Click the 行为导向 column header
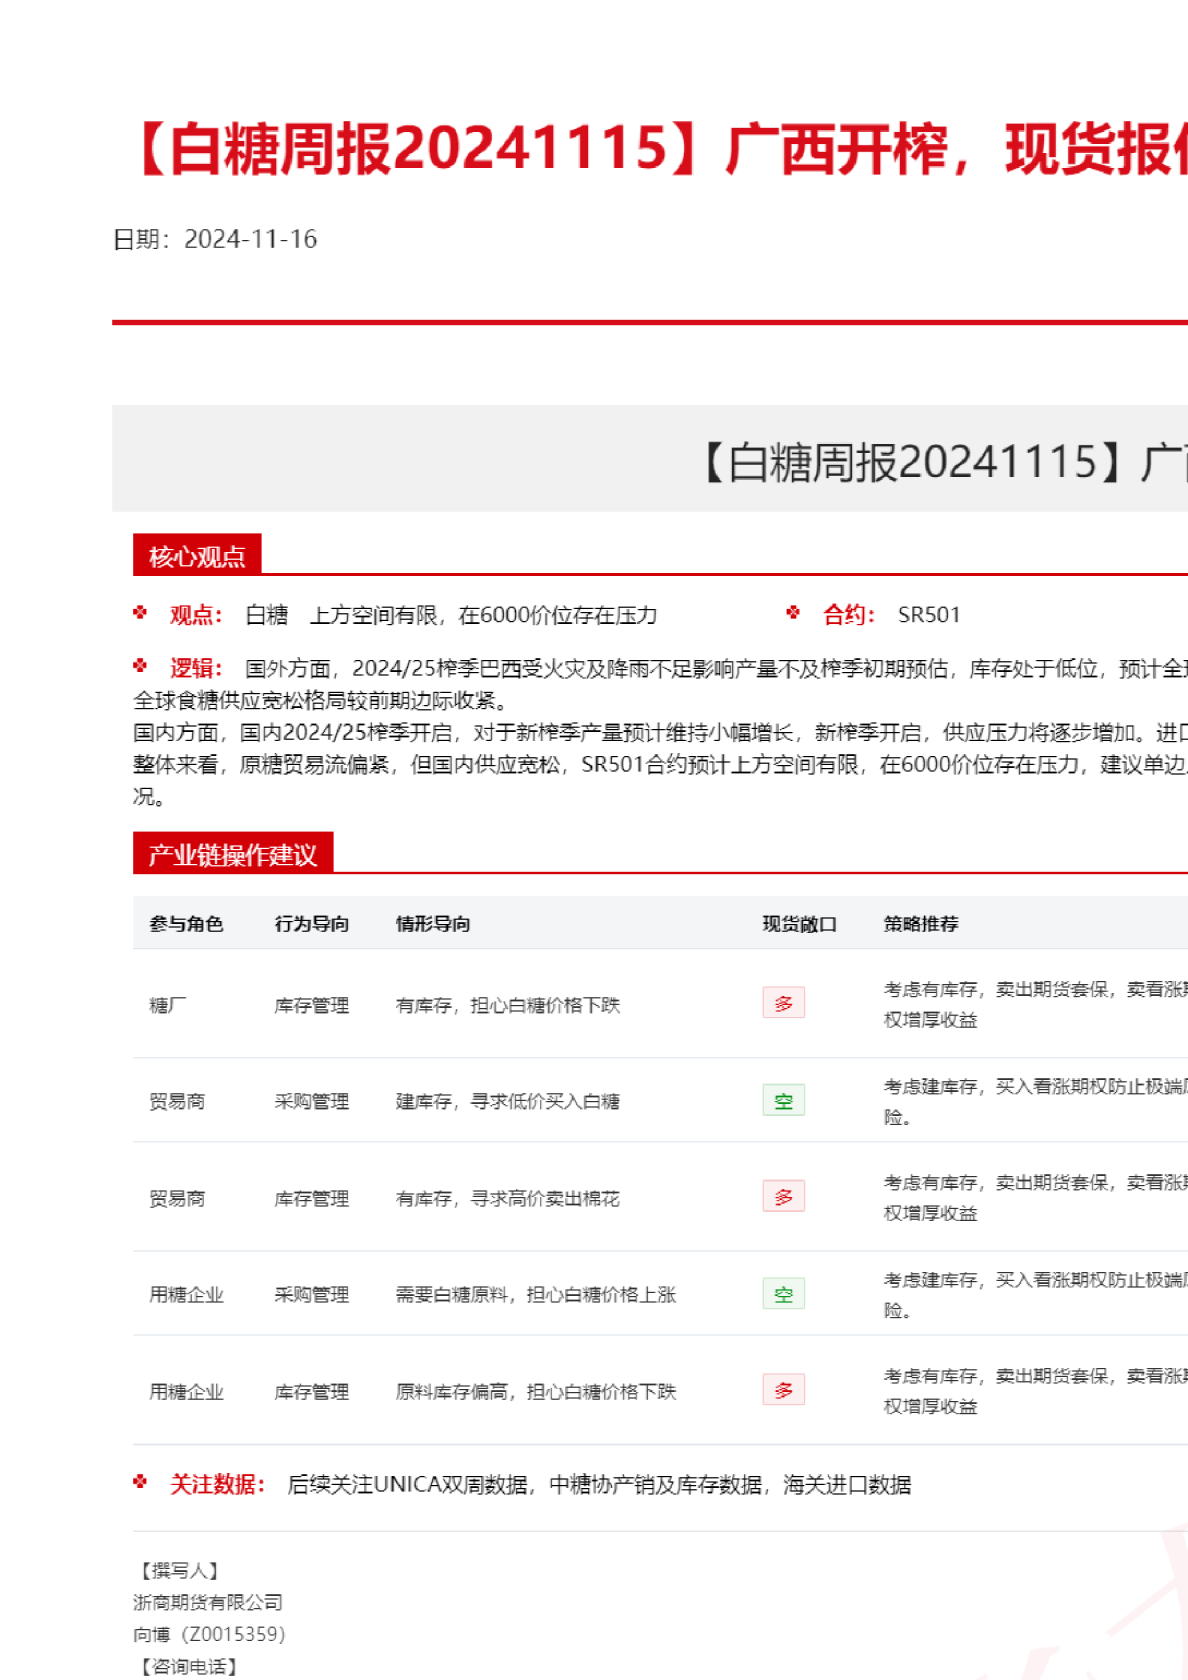The height and width of the screenshot is (1680, 1188). [x=312, y=924]
